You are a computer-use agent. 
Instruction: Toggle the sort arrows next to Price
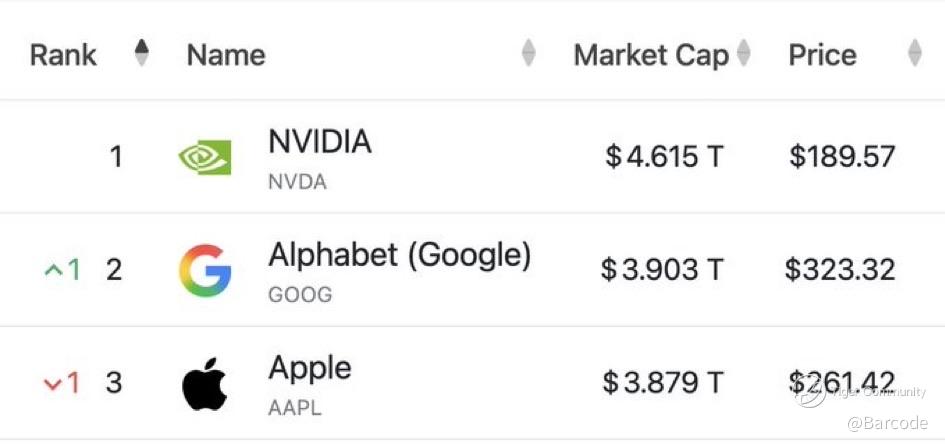click(914, 54)
